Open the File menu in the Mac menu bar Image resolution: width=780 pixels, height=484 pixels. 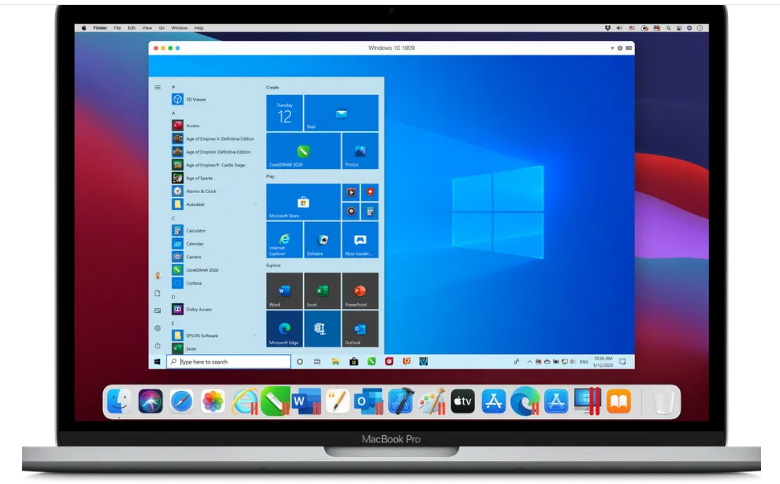[x=117, y=28]
